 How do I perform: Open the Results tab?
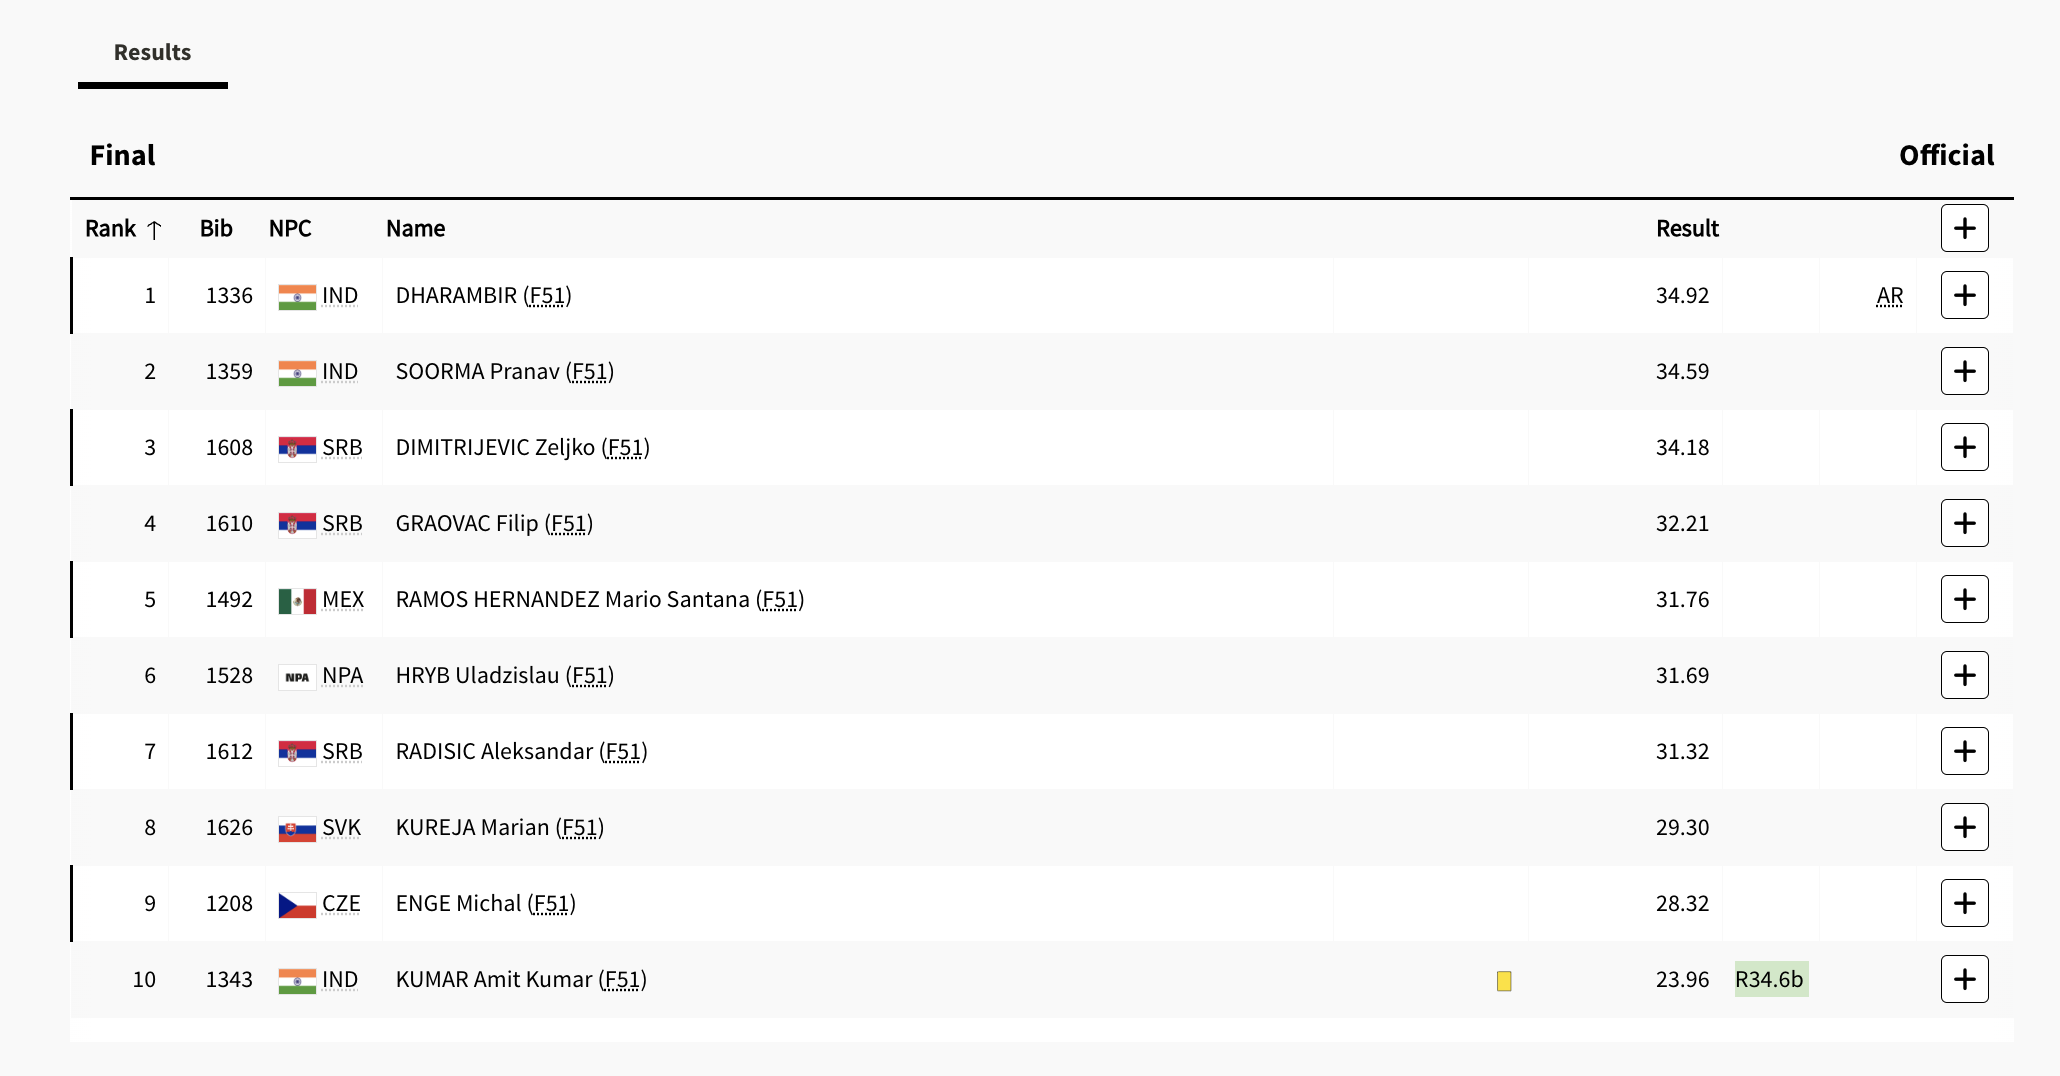click(x=152, y=53)
